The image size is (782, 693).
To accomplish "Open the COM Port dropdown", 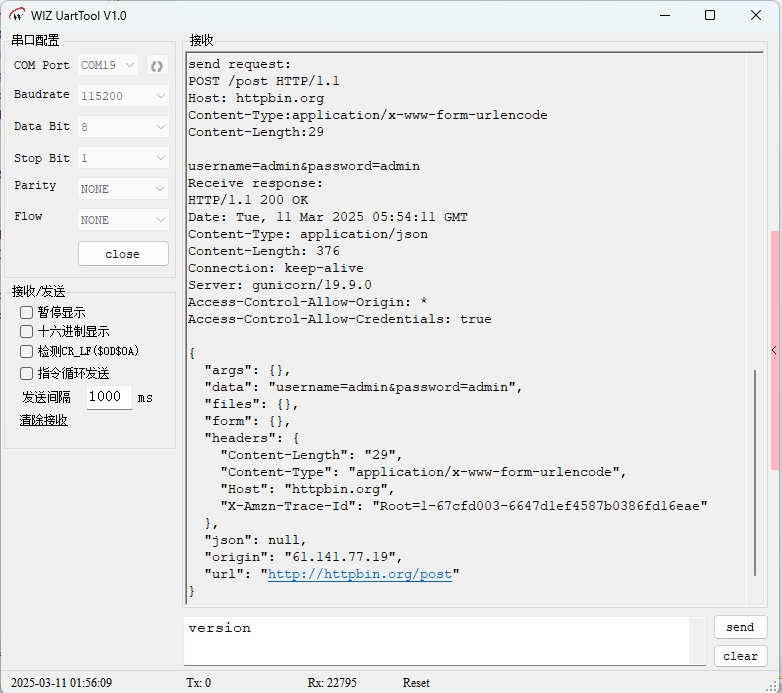I will 108,65.
